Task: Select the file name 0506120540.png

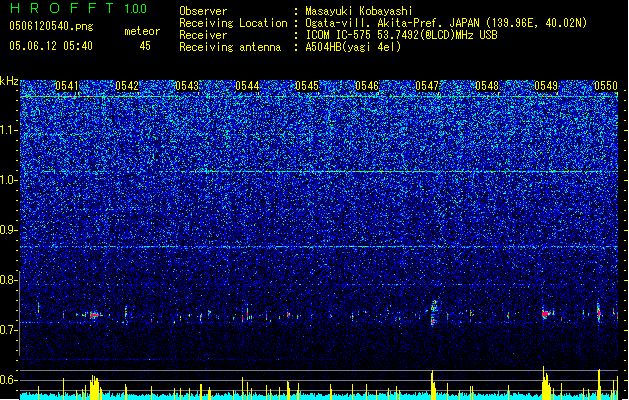Action: (51, 26)
